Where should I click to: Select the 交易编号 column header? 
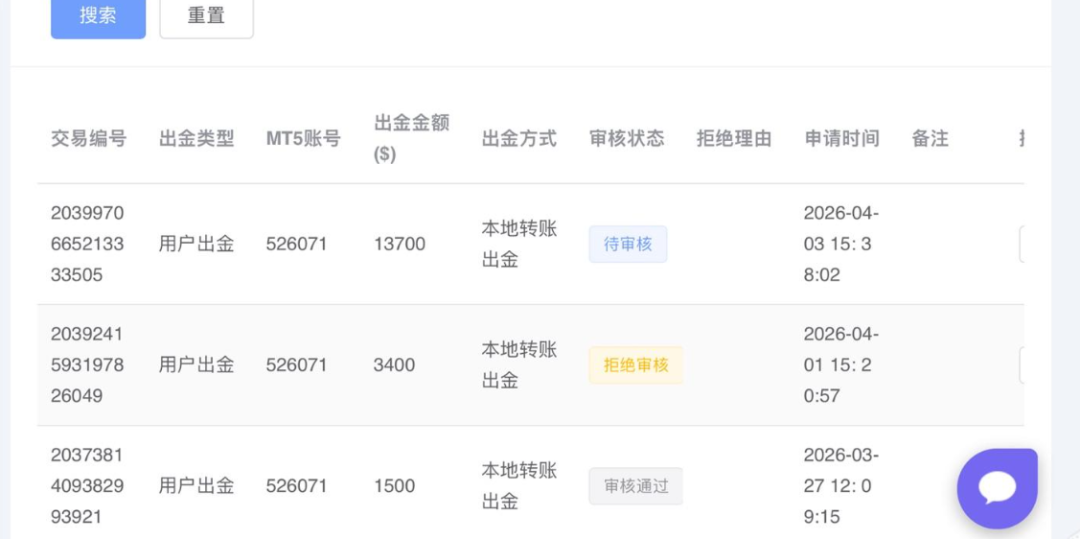[89, 138]
